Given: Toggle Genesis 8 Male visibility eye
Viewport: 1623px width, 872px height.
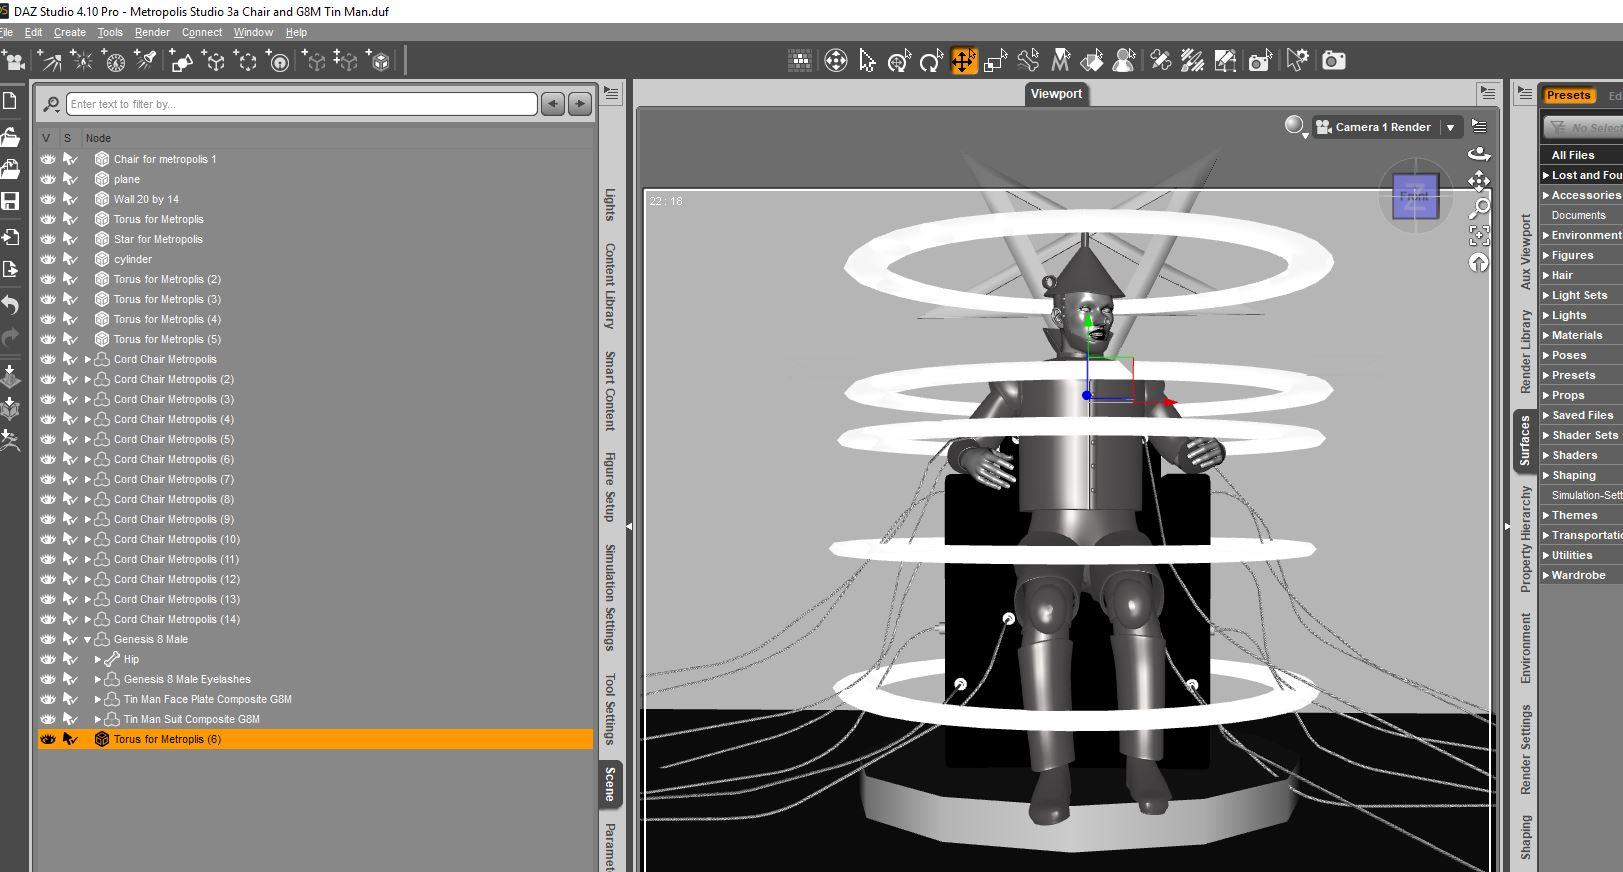Looking at the screenshot, I should pyautogui.click(x=48, y=639).
